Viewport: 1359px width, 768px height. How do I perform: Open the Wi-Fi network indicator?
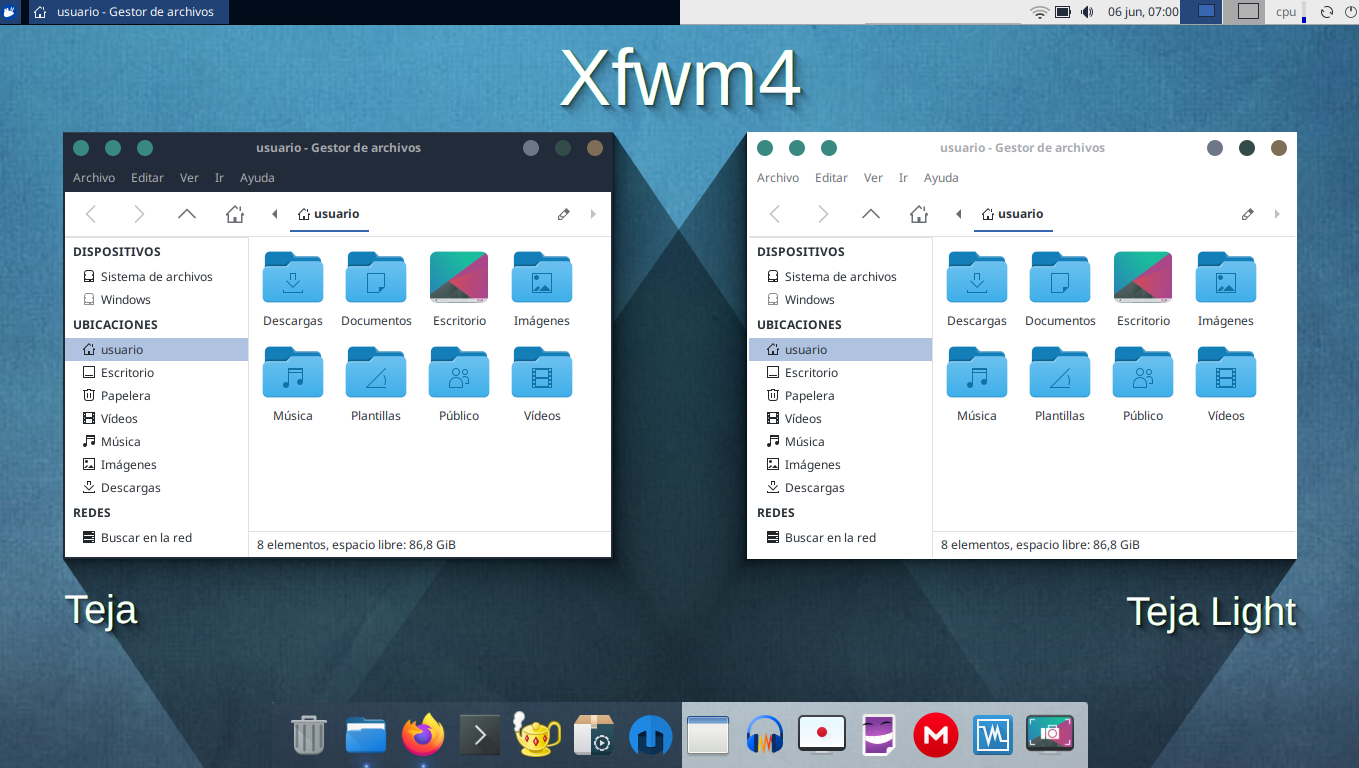tap(1040, 12)
